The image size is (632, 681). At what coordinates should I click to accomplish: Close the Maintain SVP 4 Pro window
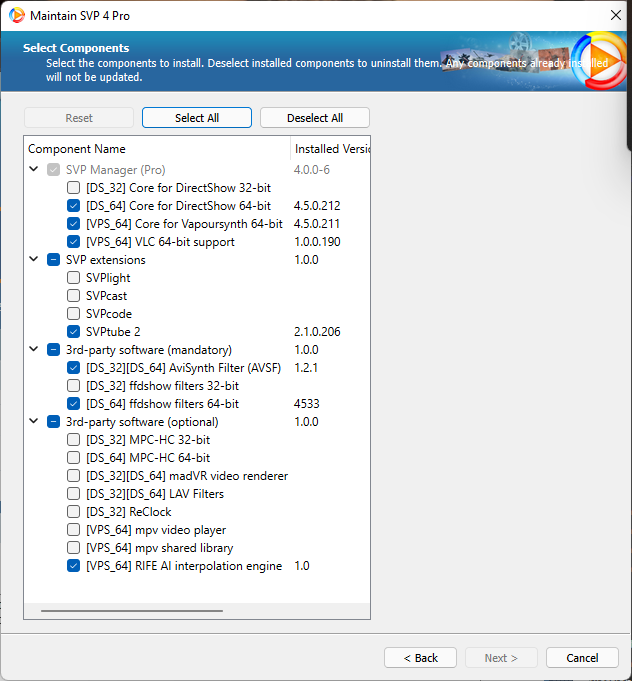point(614,16)
